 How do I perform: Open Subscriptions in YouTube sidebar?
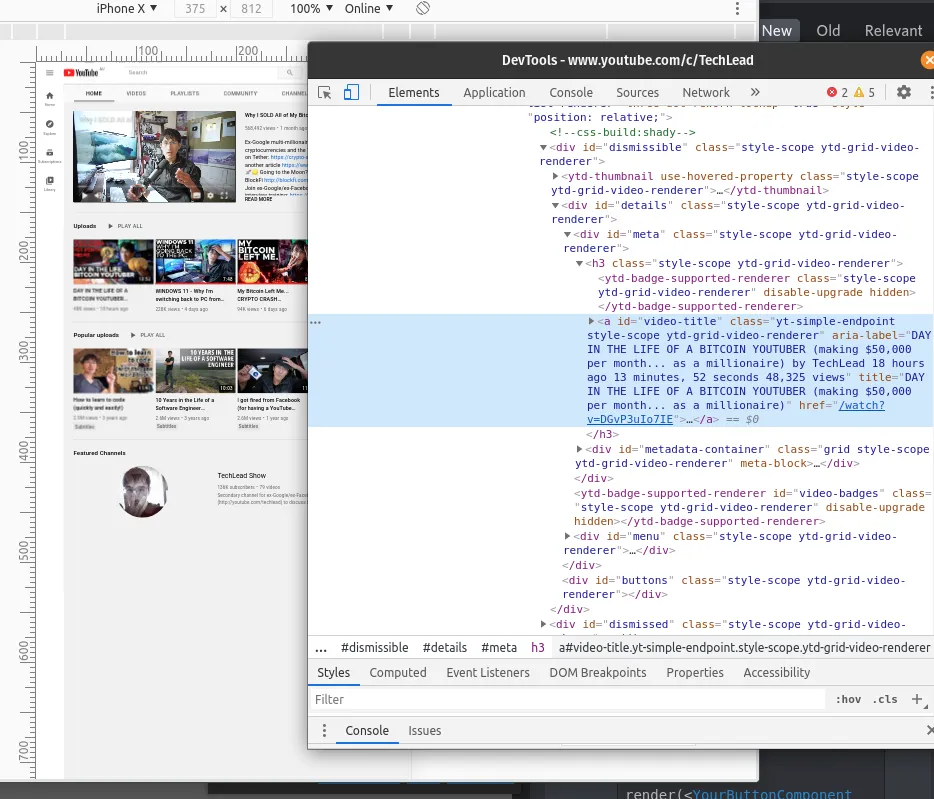point(49,156)
